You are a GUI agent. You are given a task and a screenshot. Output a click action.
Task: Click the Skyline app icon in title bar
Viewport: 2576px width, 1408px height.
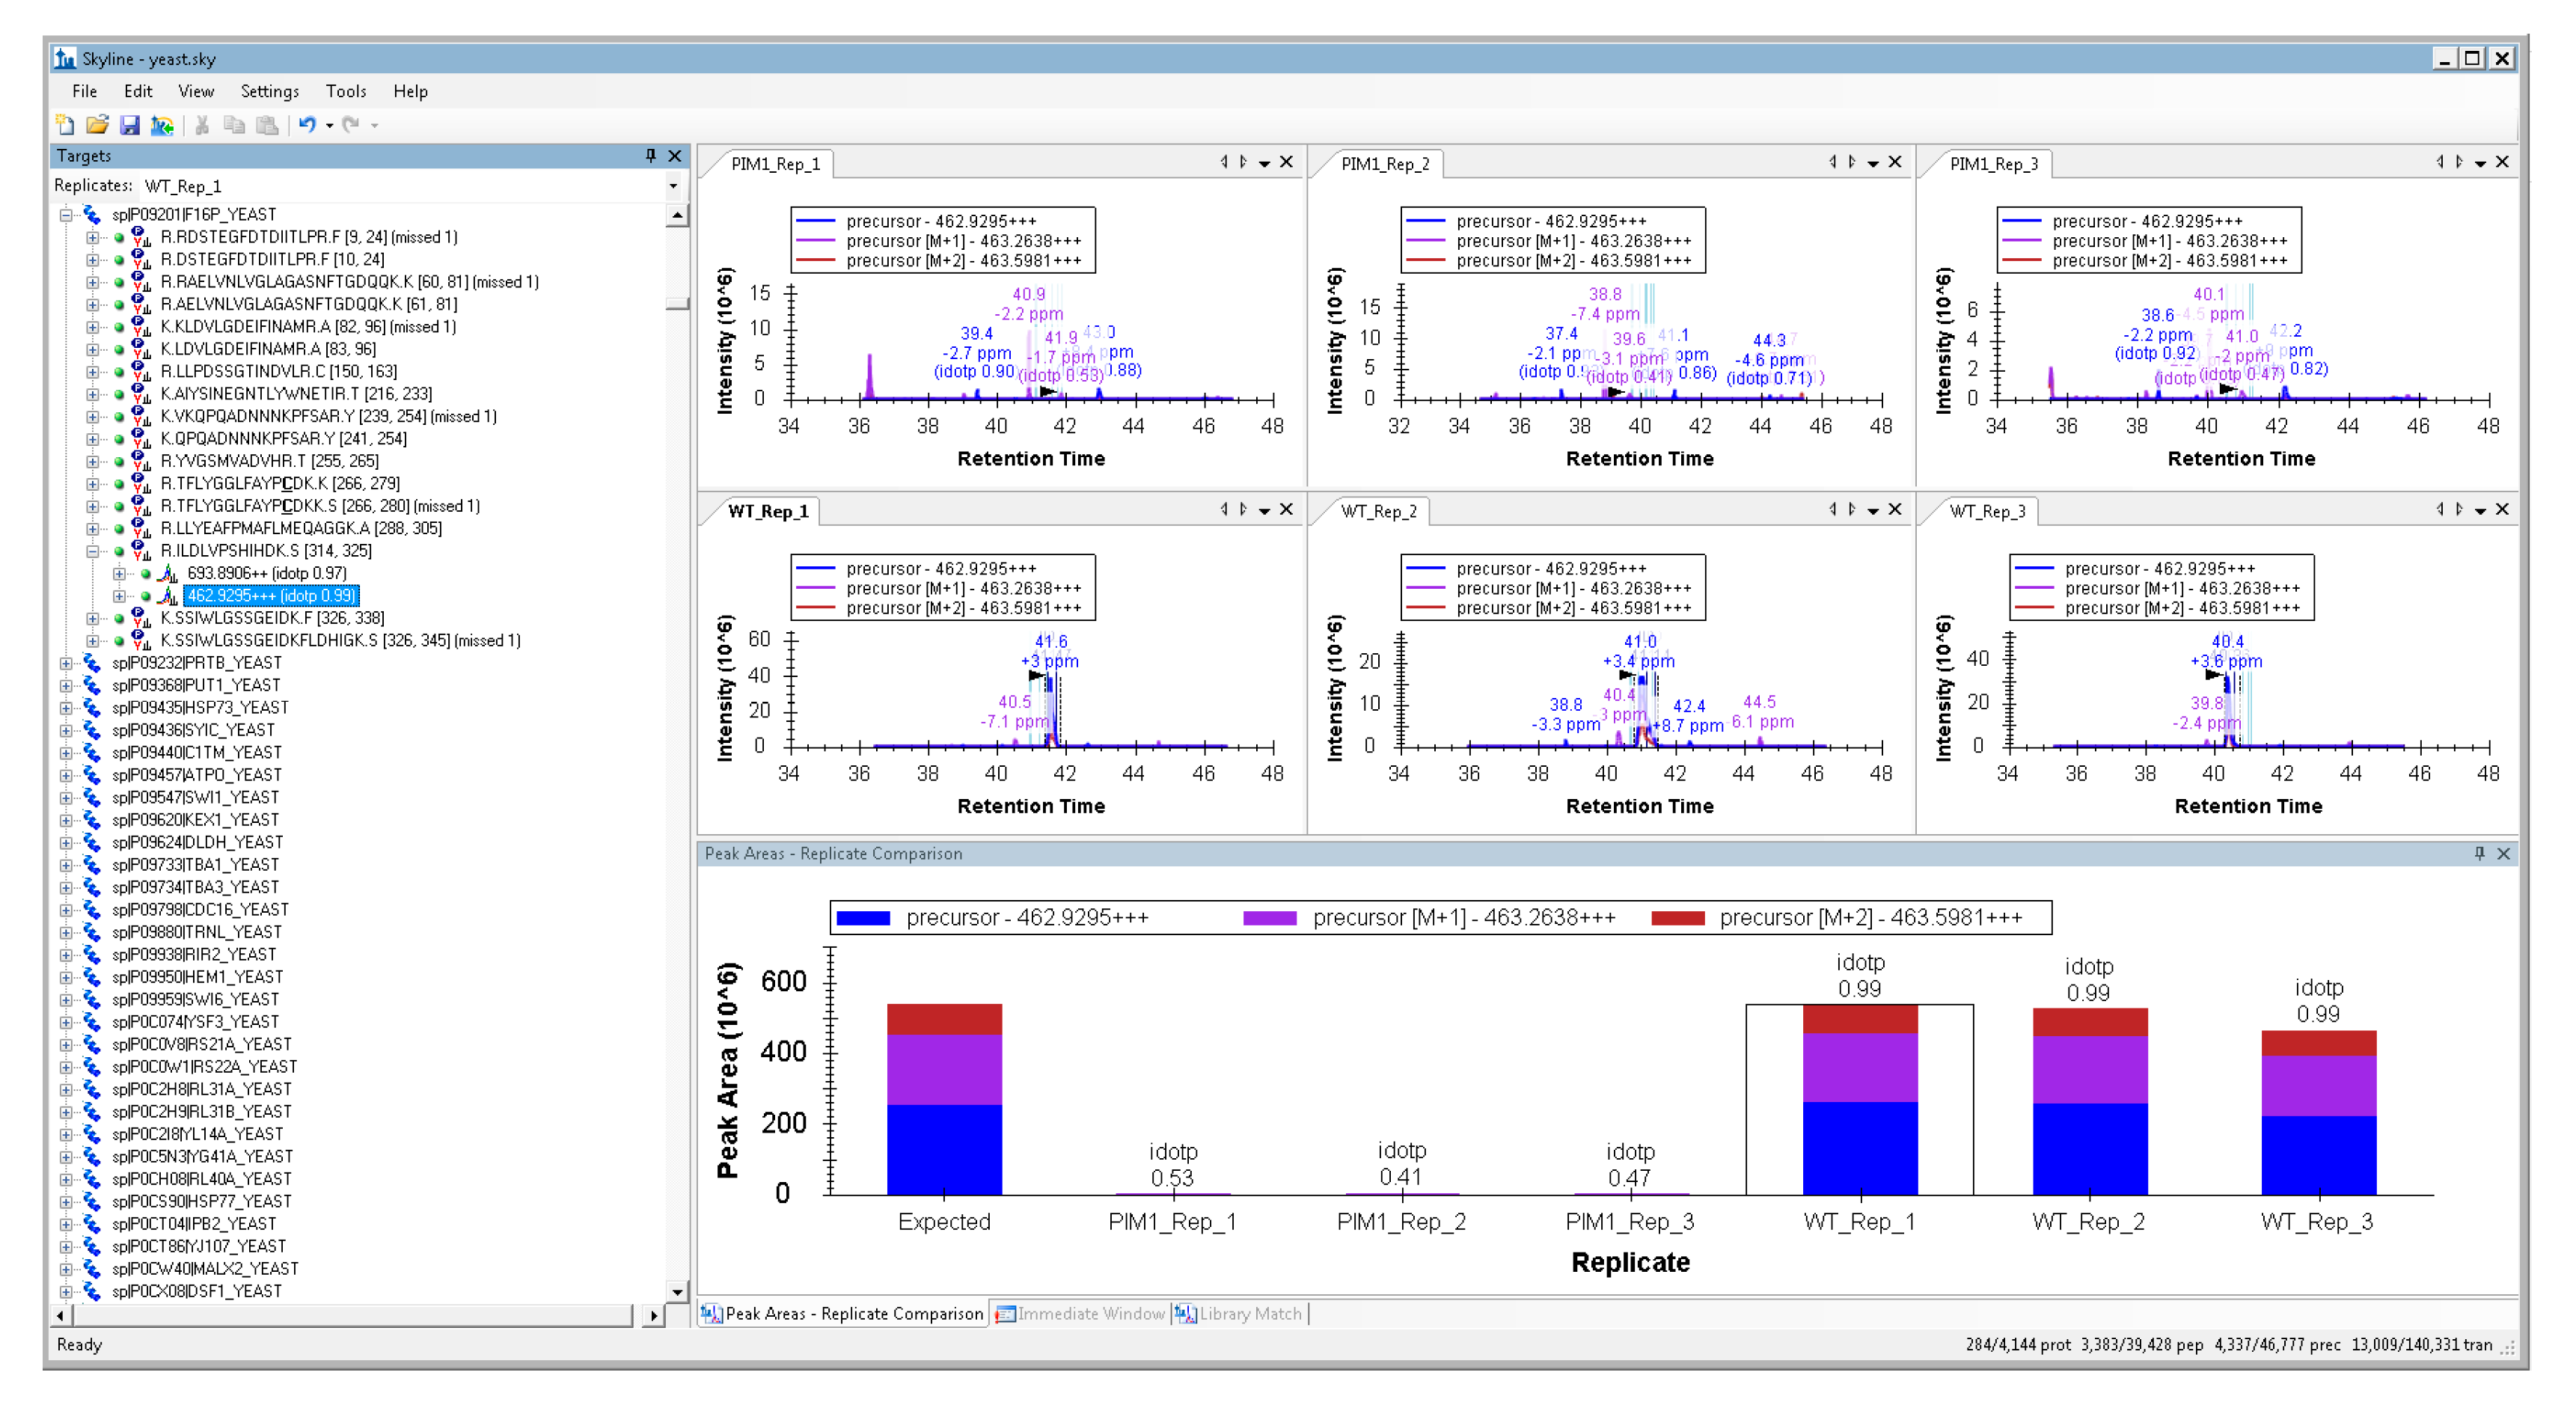pyautogui.click(x=65, y=59)
